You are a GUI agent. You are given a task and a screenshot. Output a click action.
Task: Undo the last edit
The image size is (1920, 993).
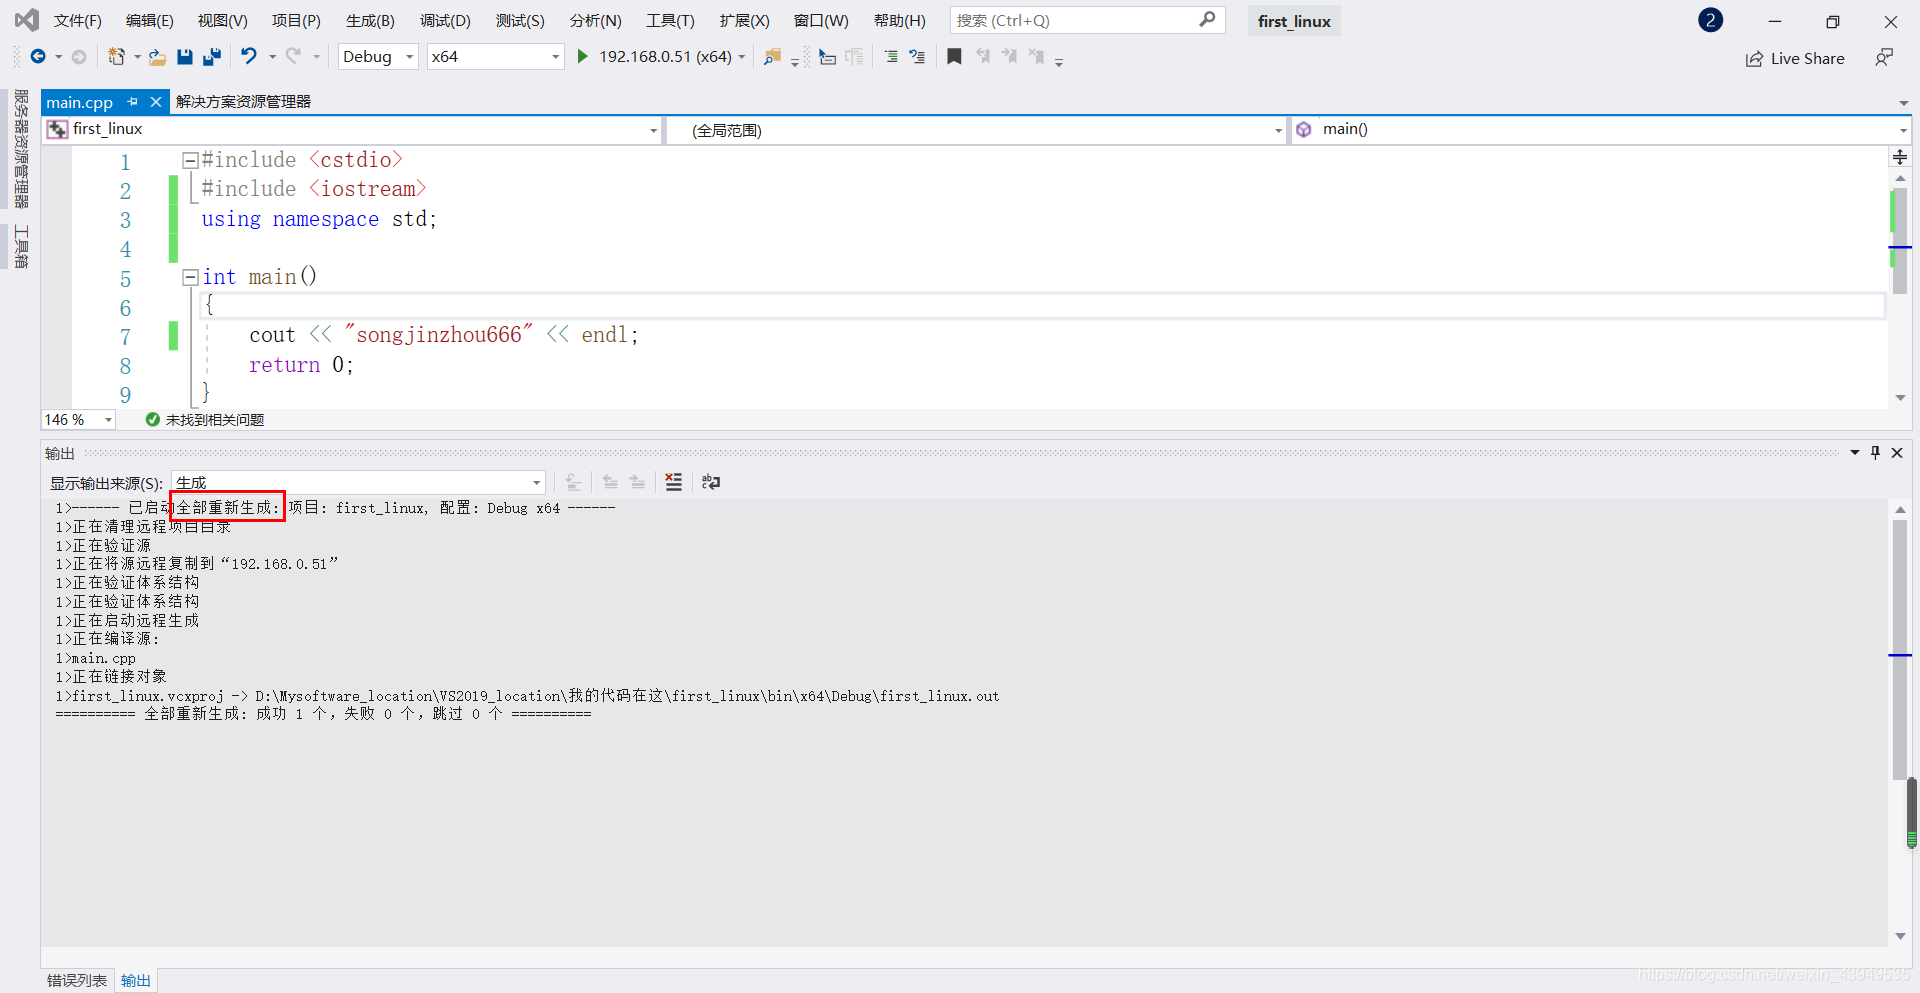click(x=249, y=57)
